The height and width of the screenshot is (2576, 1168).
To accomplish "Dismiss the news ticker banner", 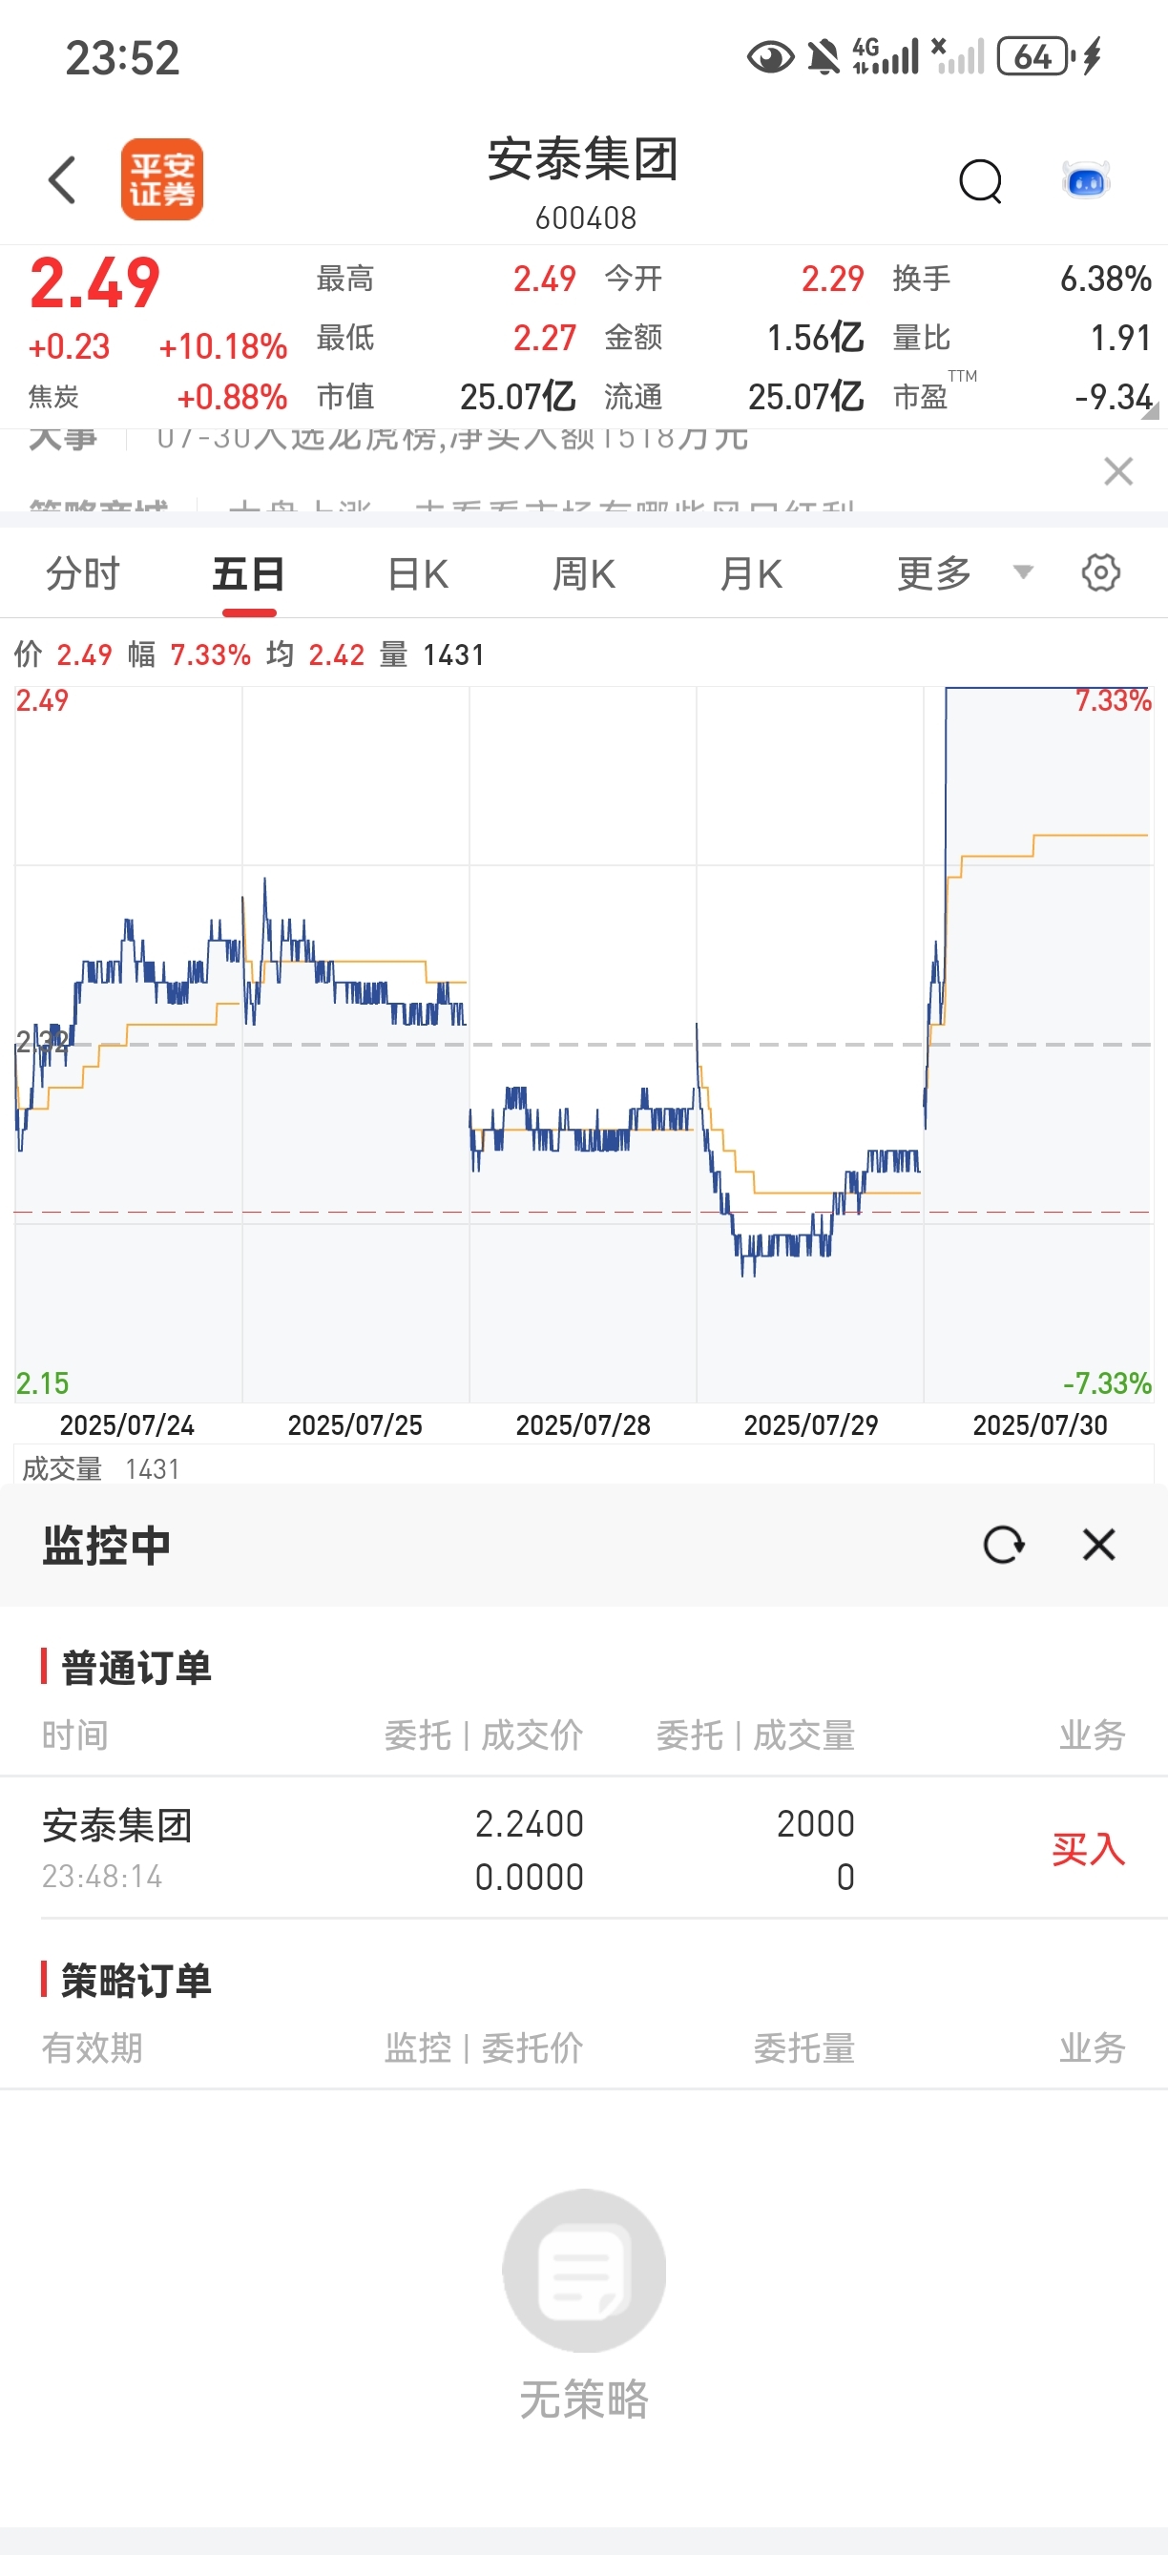I will (x=1118, y=471).
